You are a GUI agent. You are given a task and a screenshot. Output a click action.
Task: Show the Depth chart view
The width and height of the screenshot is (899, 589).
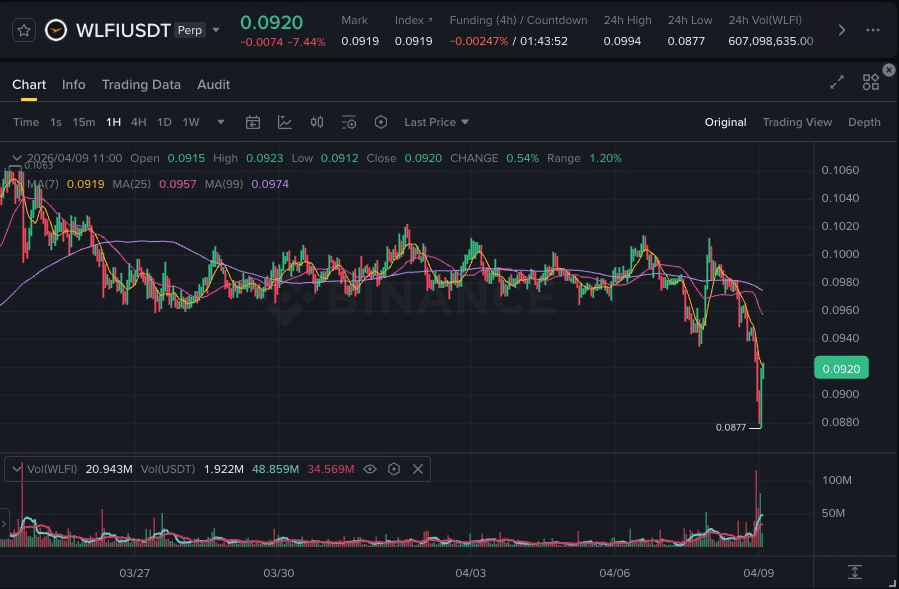click(x=864, y=122)
